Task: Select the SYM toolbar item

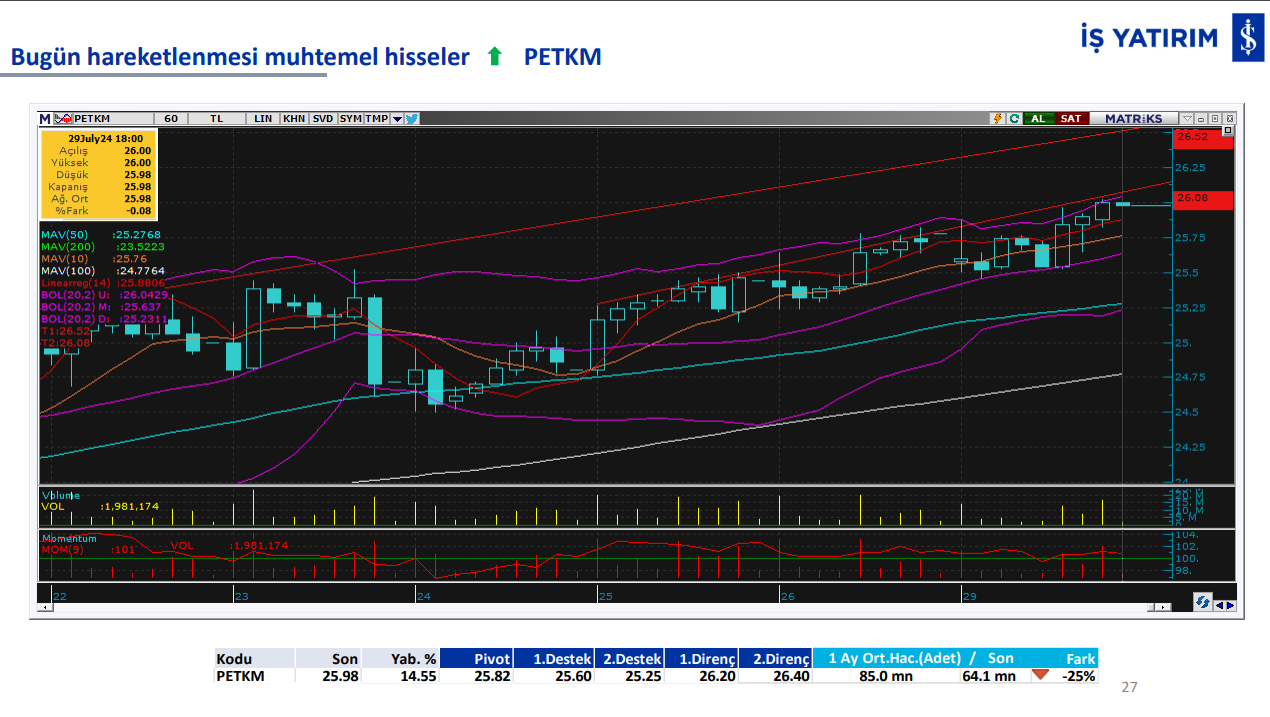Action: tap(350, 118)
